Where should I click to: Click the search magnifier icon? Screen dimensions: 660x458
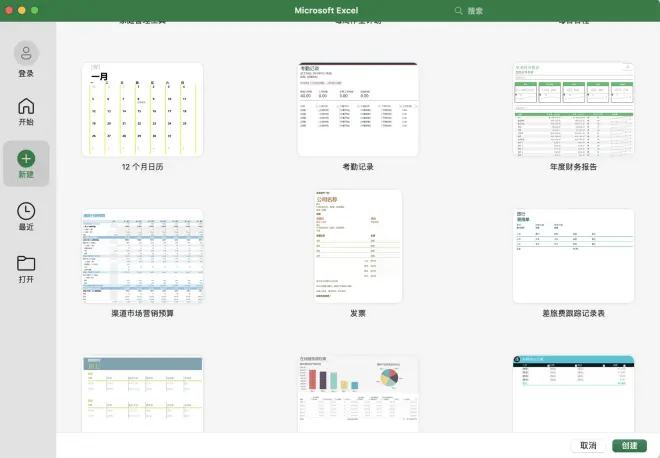458,11
